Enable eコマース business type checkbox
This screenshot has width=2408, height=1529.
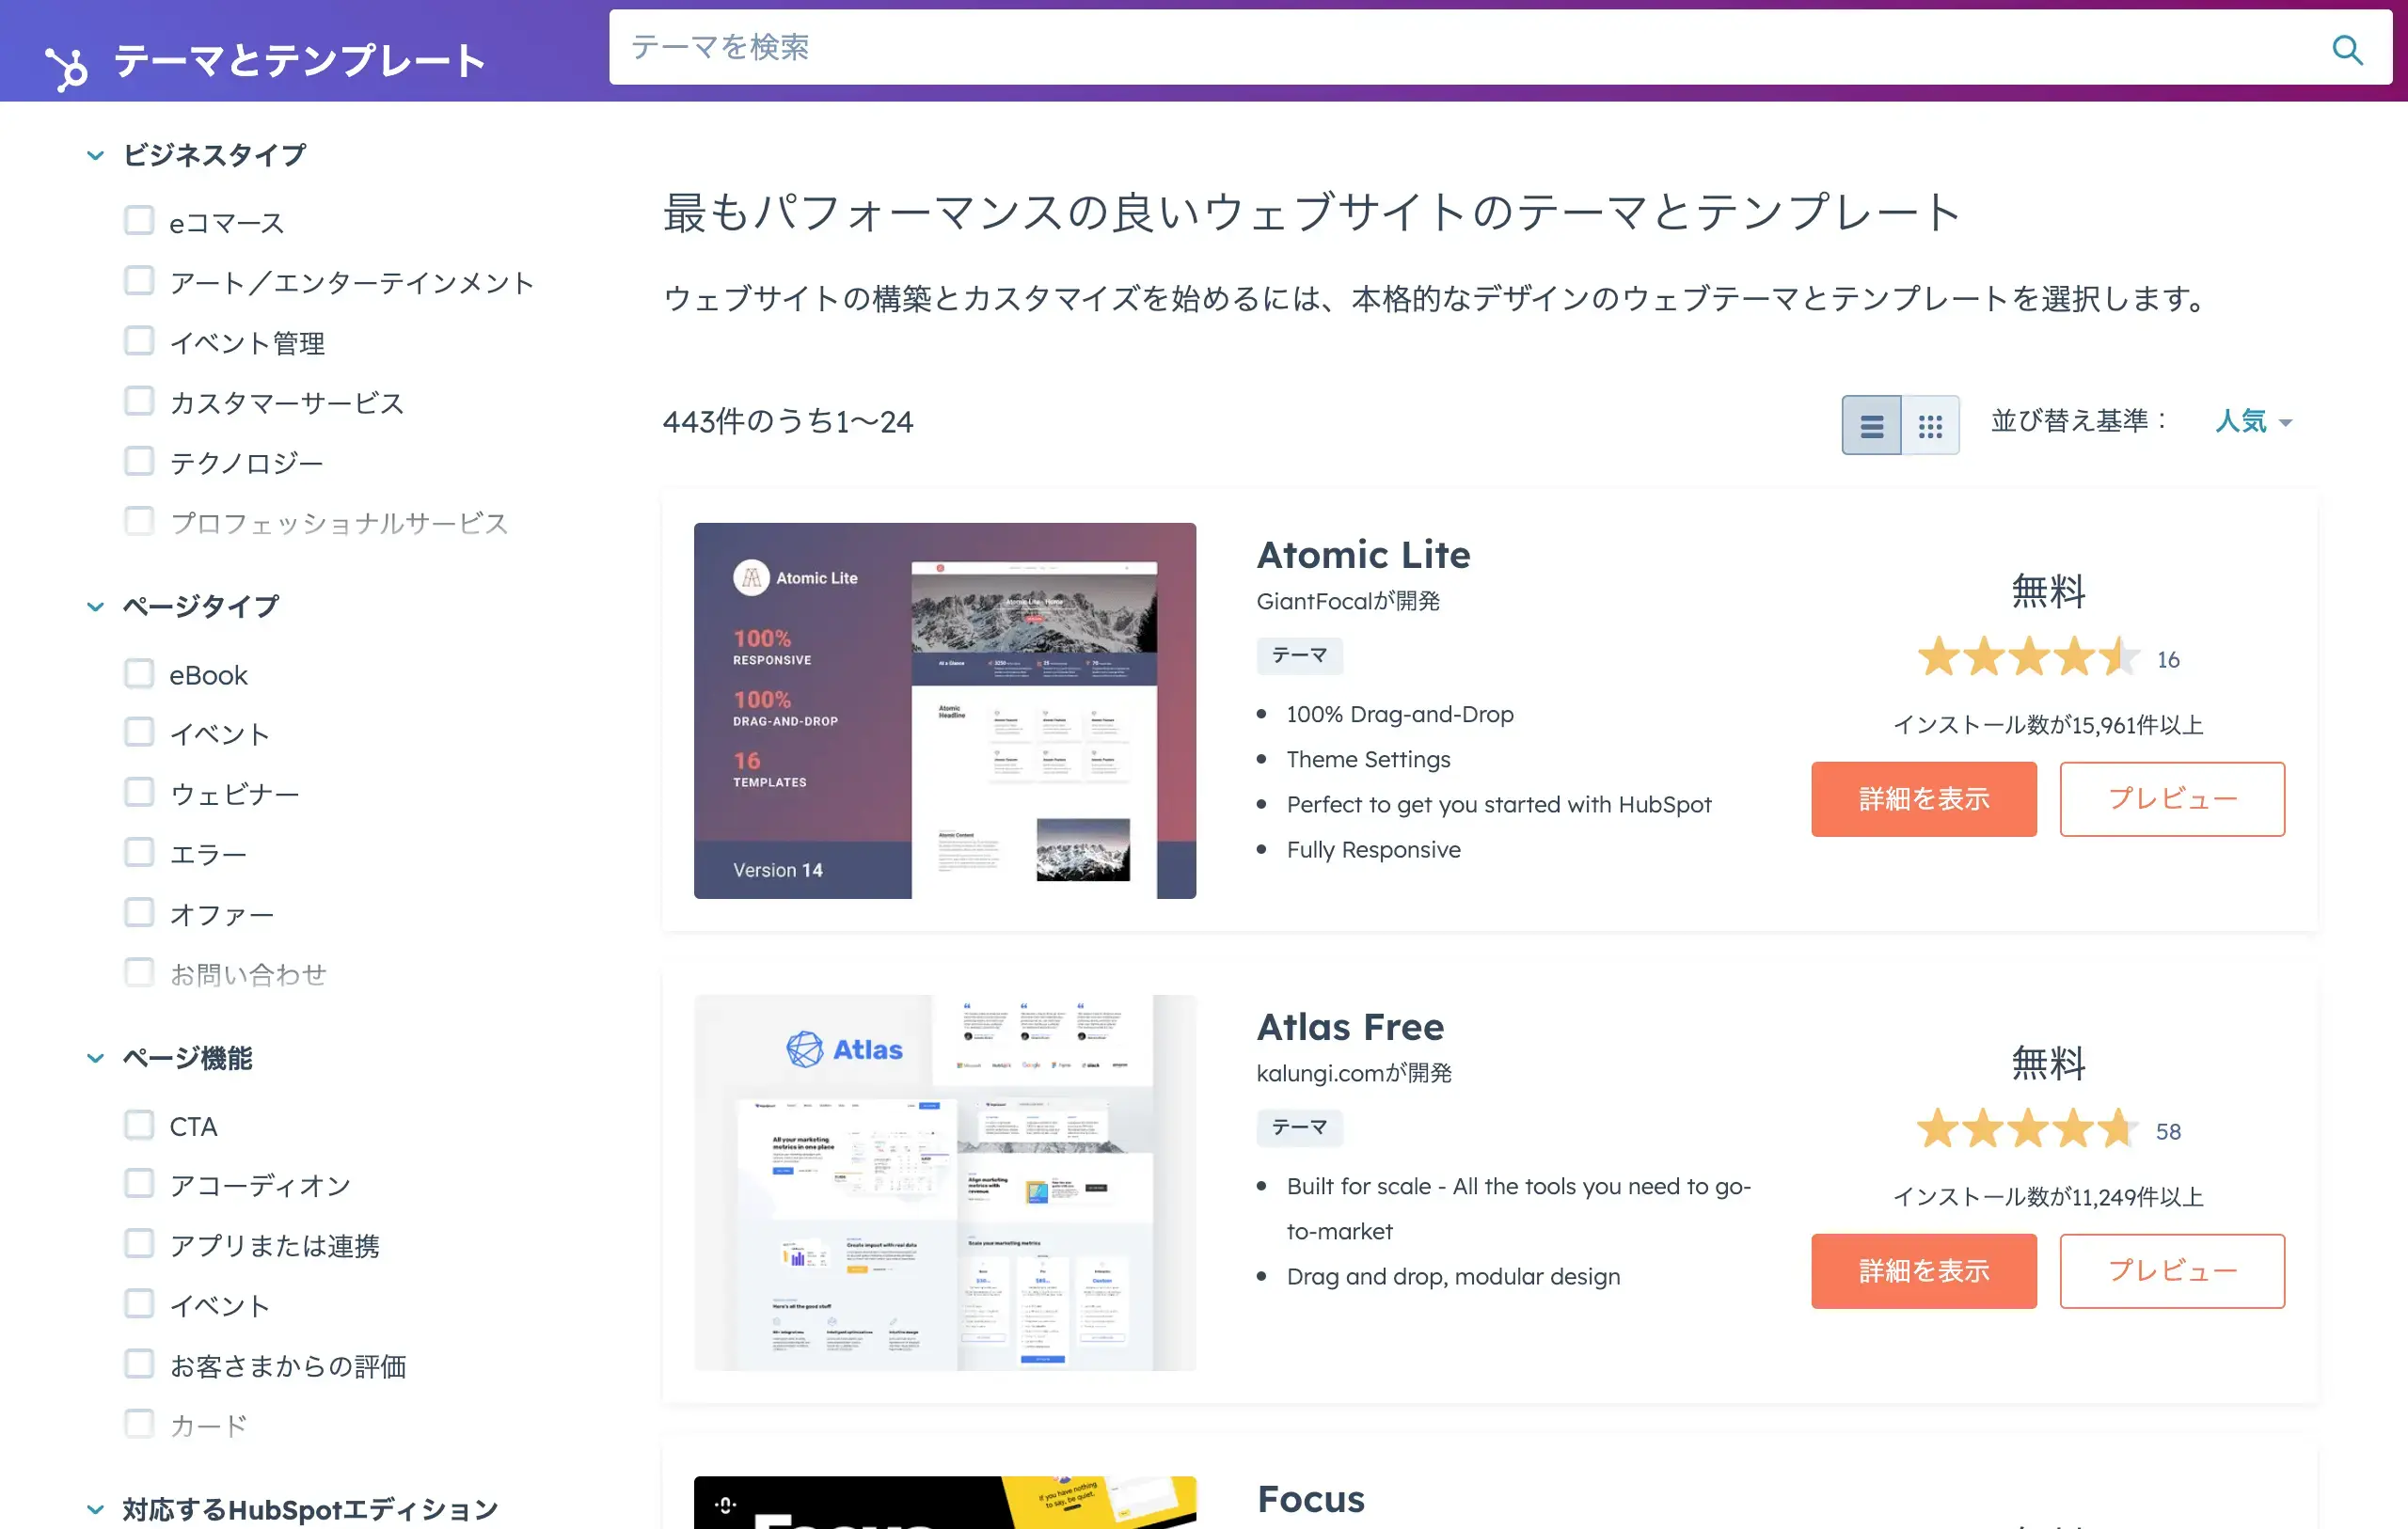pos(140,221)
